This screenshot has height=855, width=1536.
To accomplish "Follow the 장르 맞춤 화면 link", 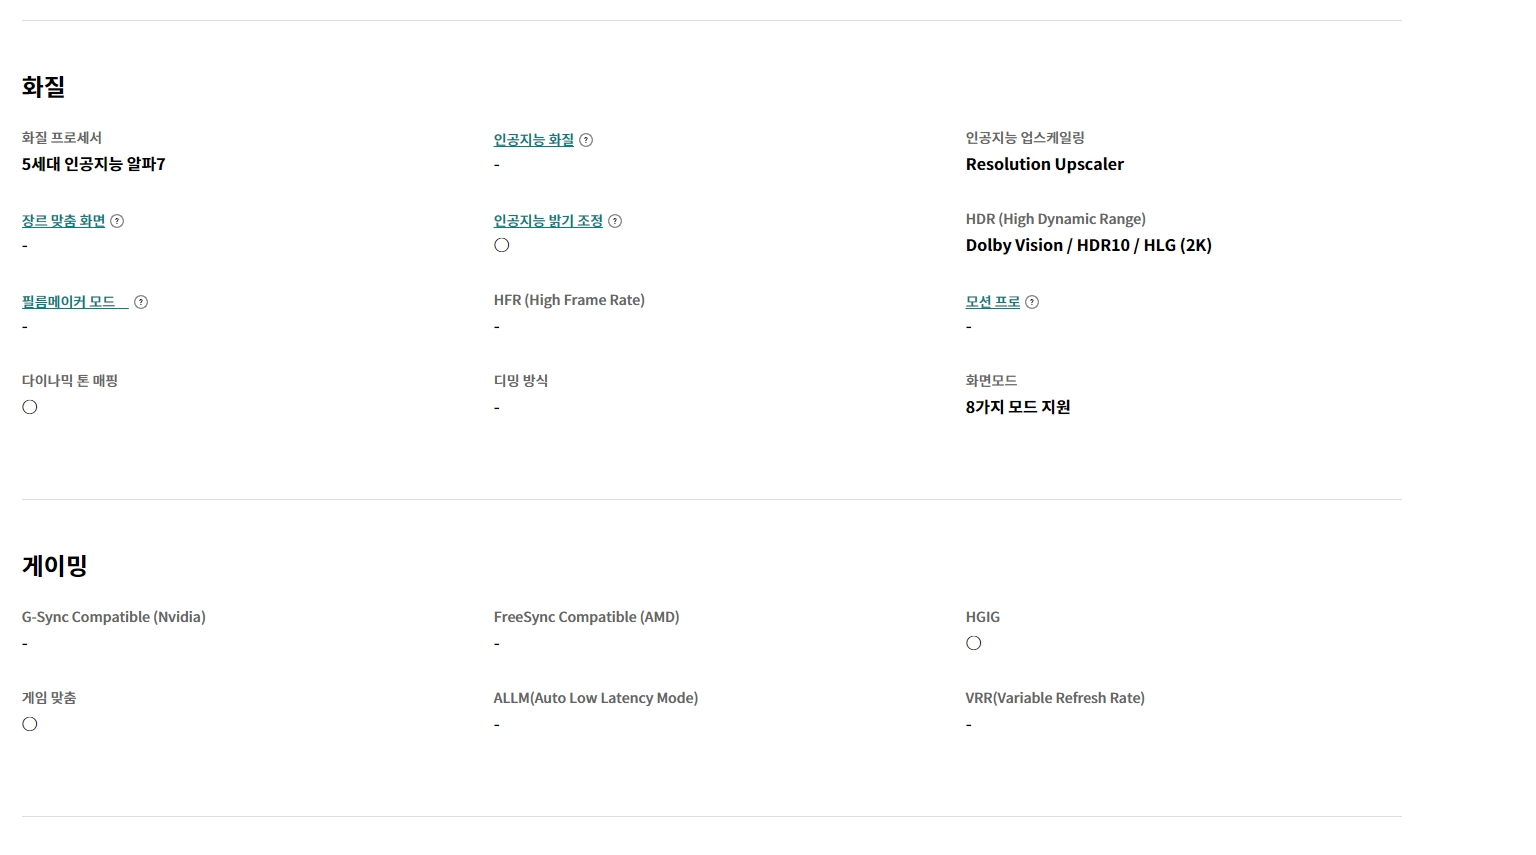I will click(x=63, y=221).
